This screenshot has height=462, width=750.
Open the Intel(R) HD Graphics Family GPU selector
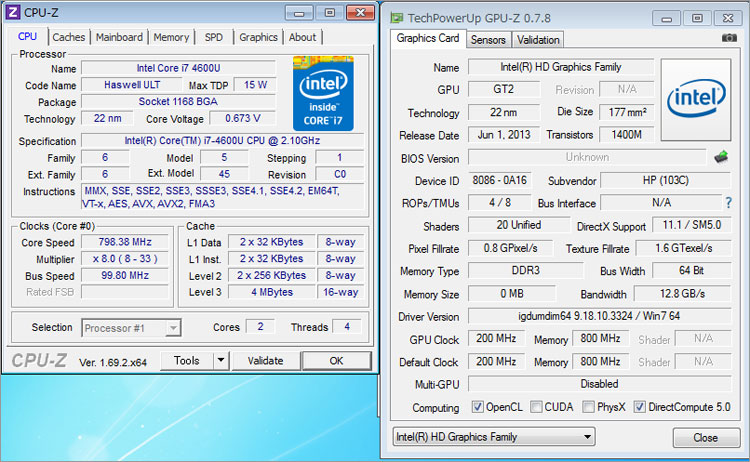click(494, 437)
